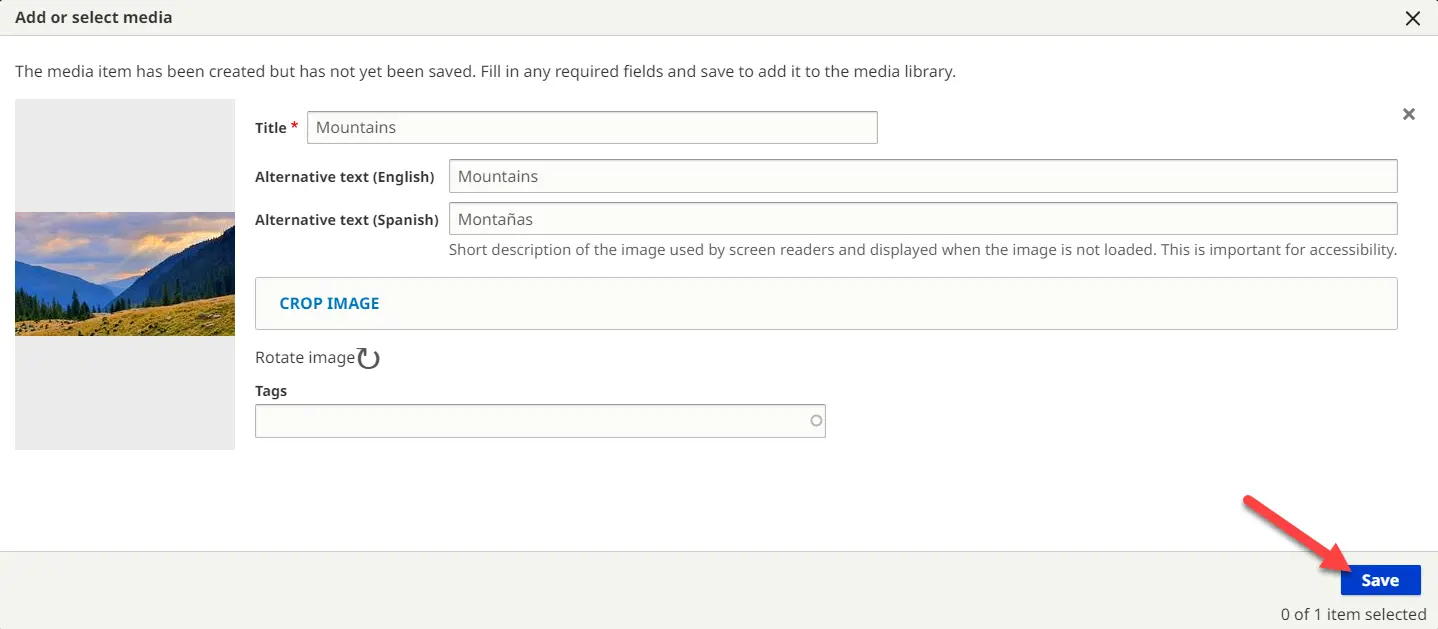Click the "0 of 1 item selected" counter
1438x629 pixels.
pyautogui.click(x=1353, y=614)
